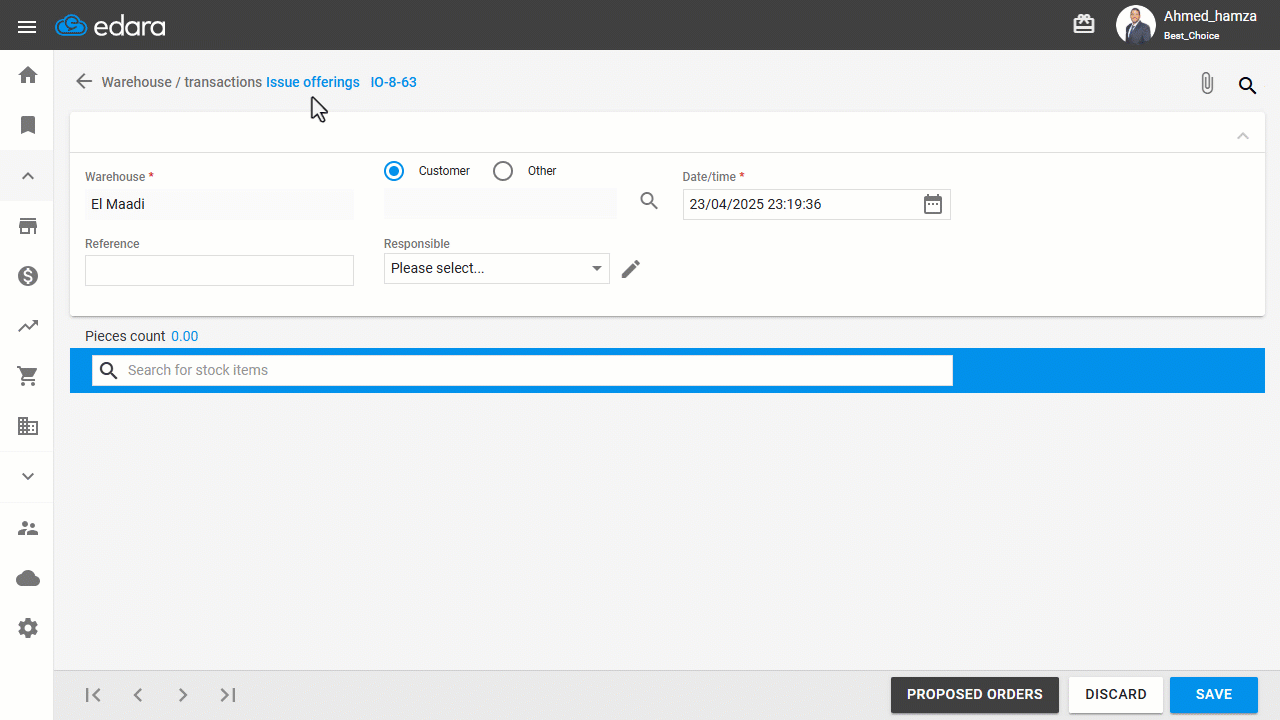Click the Warehouse field El Maadi
This screenshot has height=720, width=1280.
(x=219, y=204)
